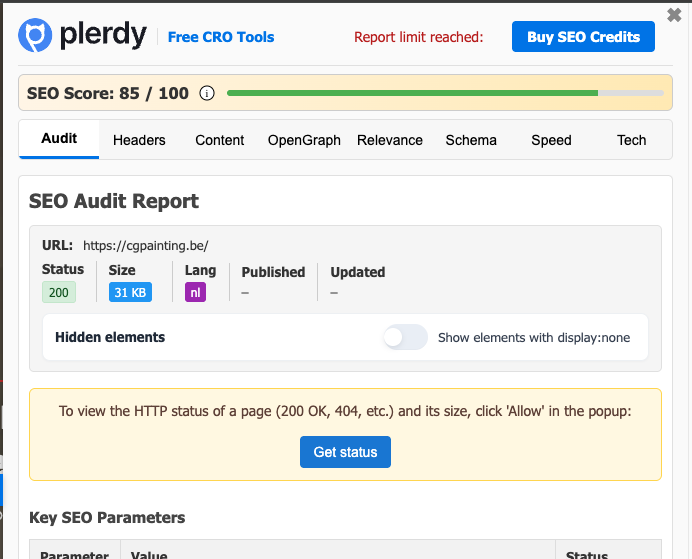Click Show elements with display:none label
The image size is (692, 559).
pos(534,338)
